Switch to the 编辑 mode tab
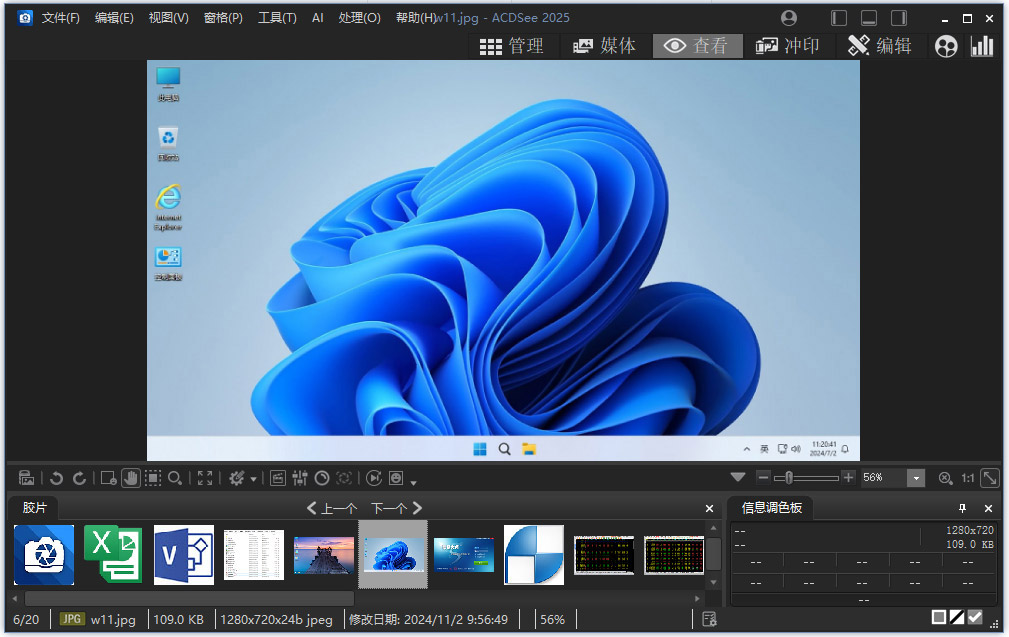This screenshot has width=1009, height=637. [880, 46]
